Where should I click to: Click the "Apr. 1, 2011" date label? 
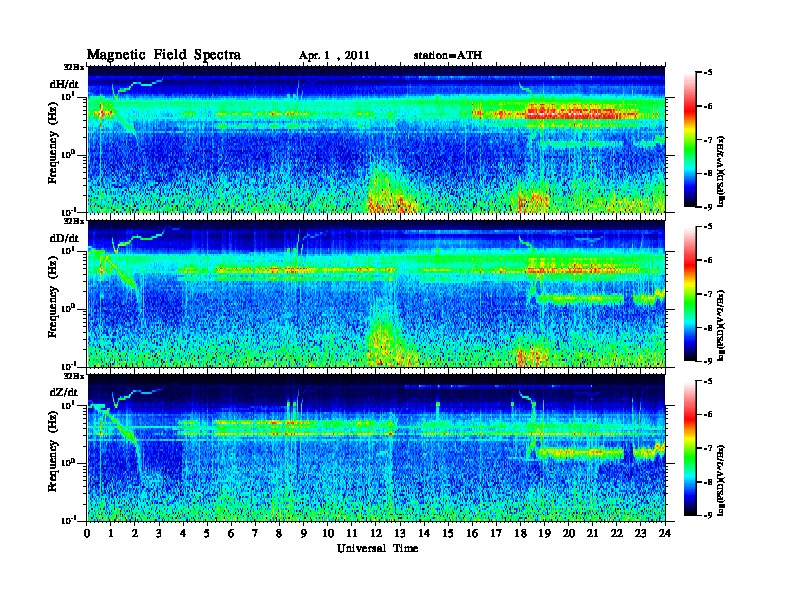coord(334,56)
